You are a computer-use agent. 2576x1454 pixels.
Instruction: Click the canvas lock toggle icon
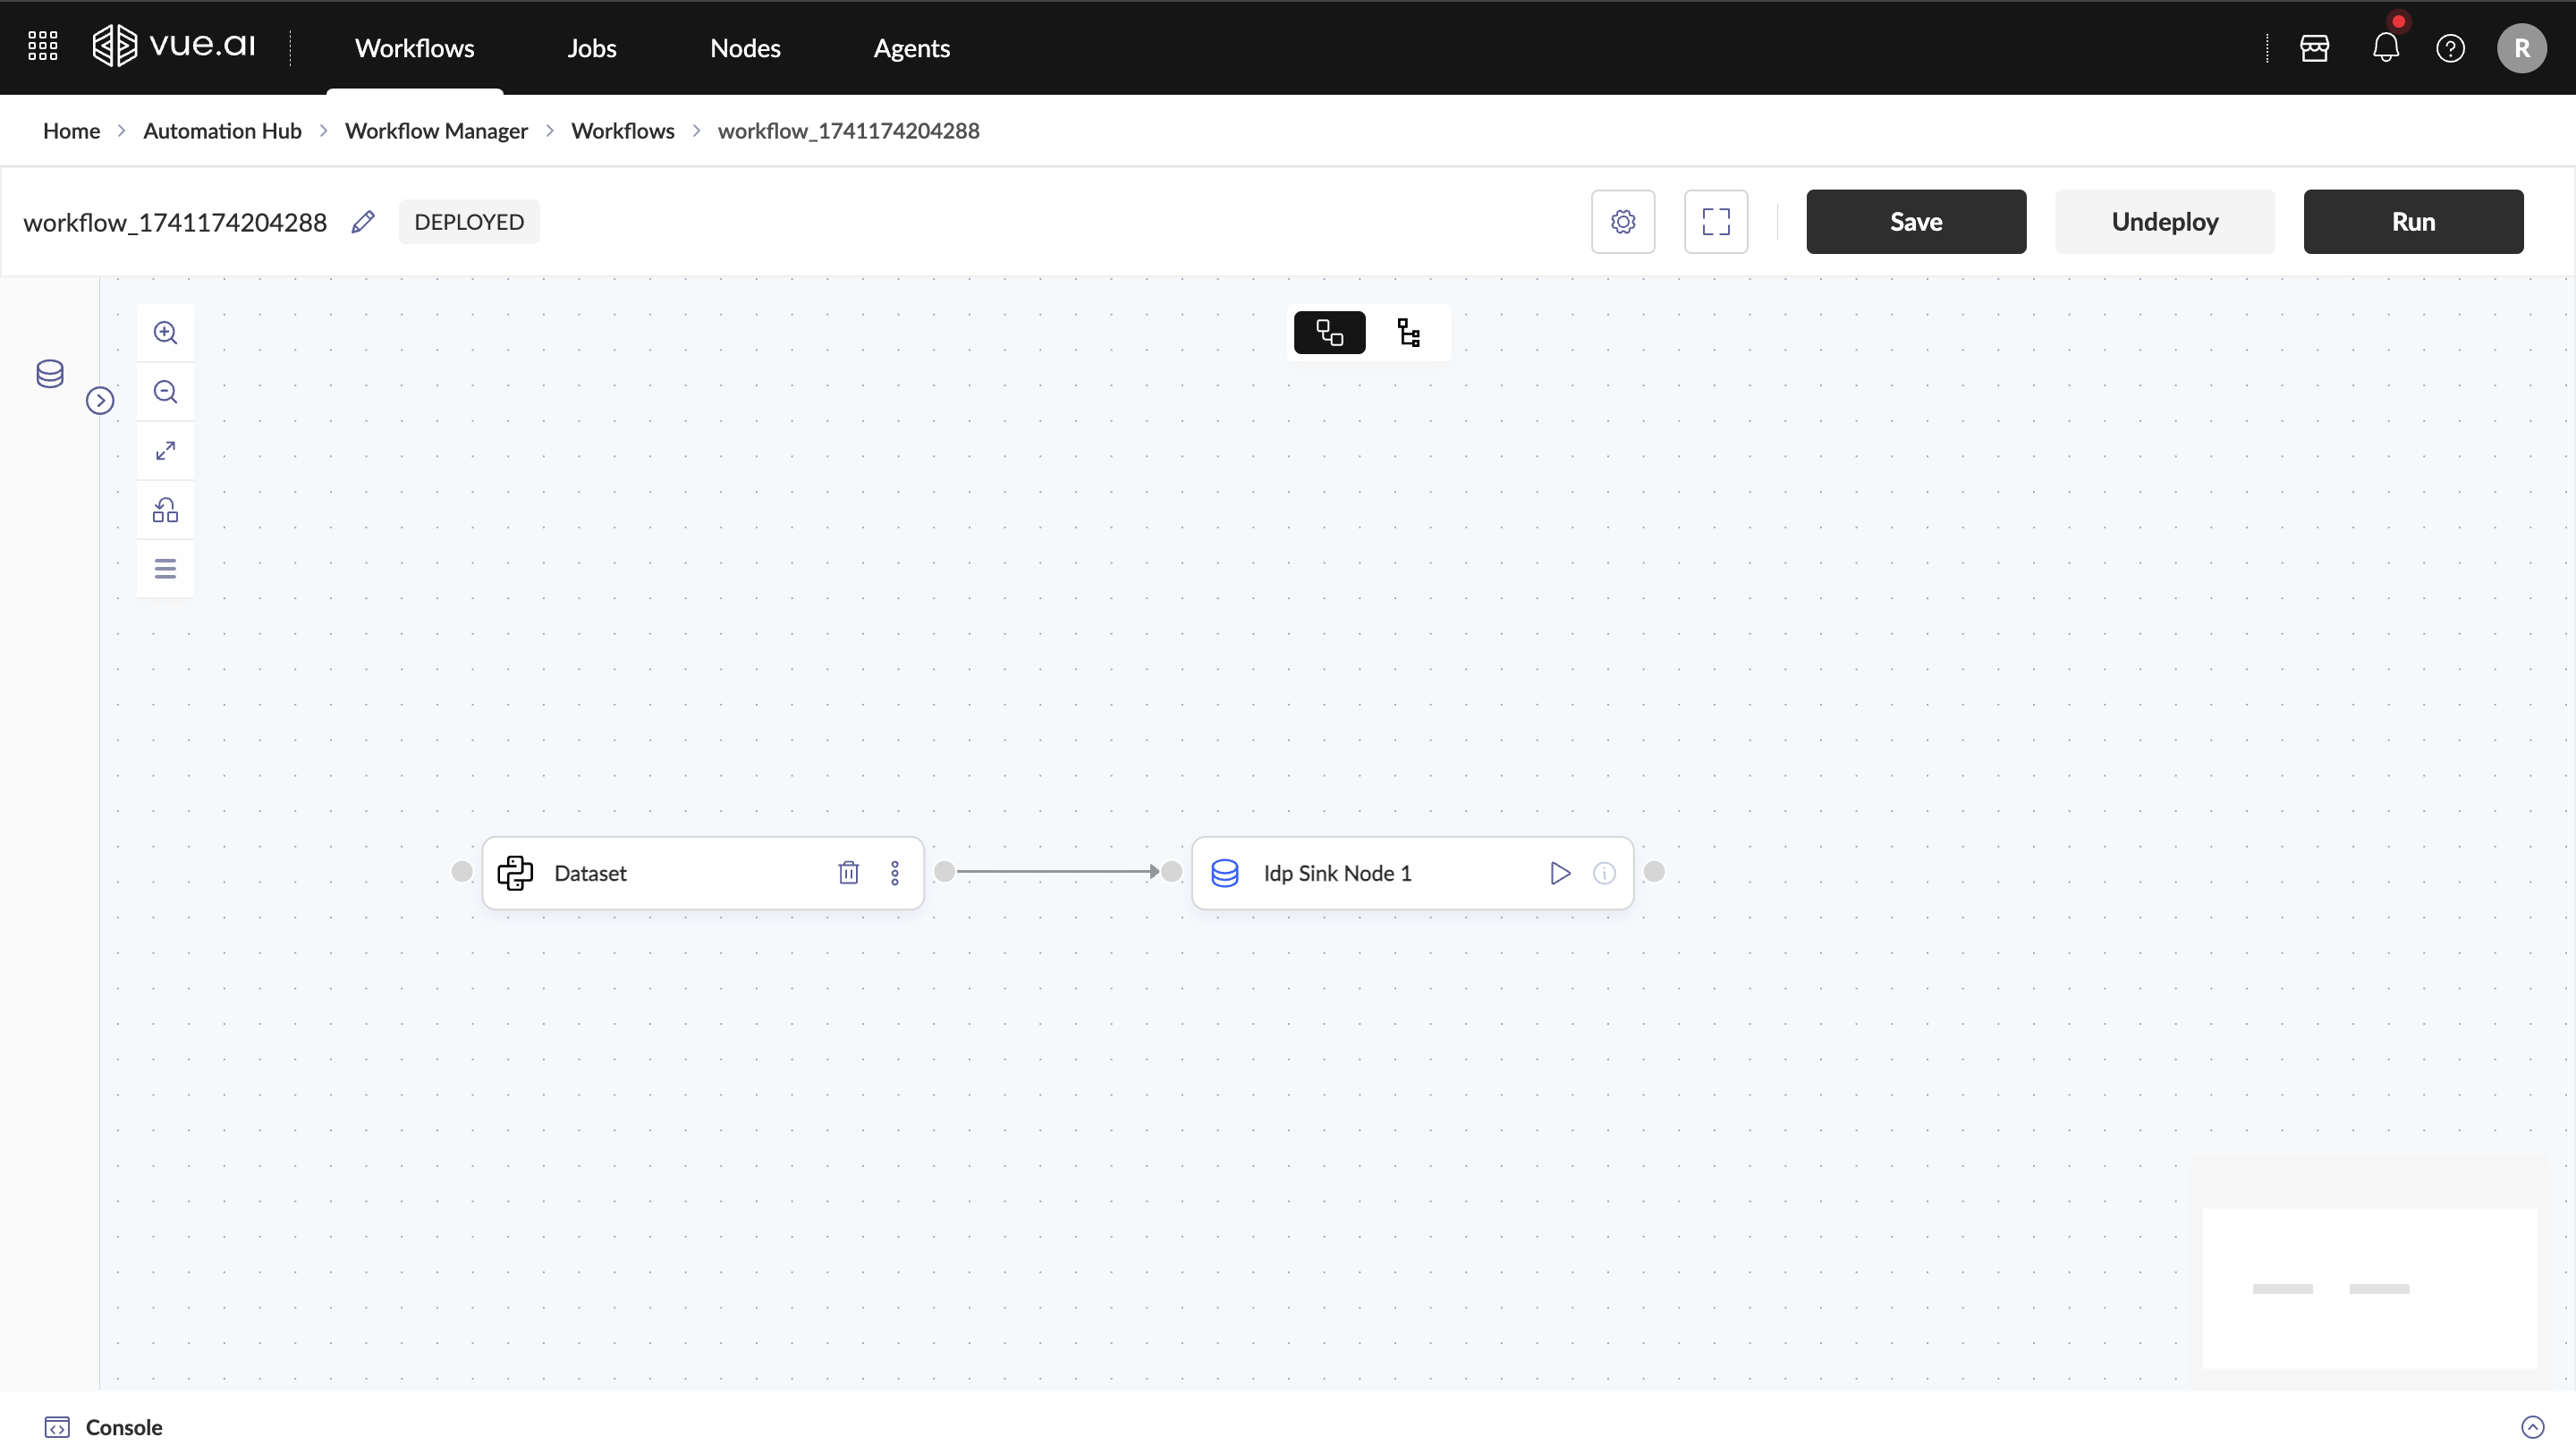[x=165, y=510]
